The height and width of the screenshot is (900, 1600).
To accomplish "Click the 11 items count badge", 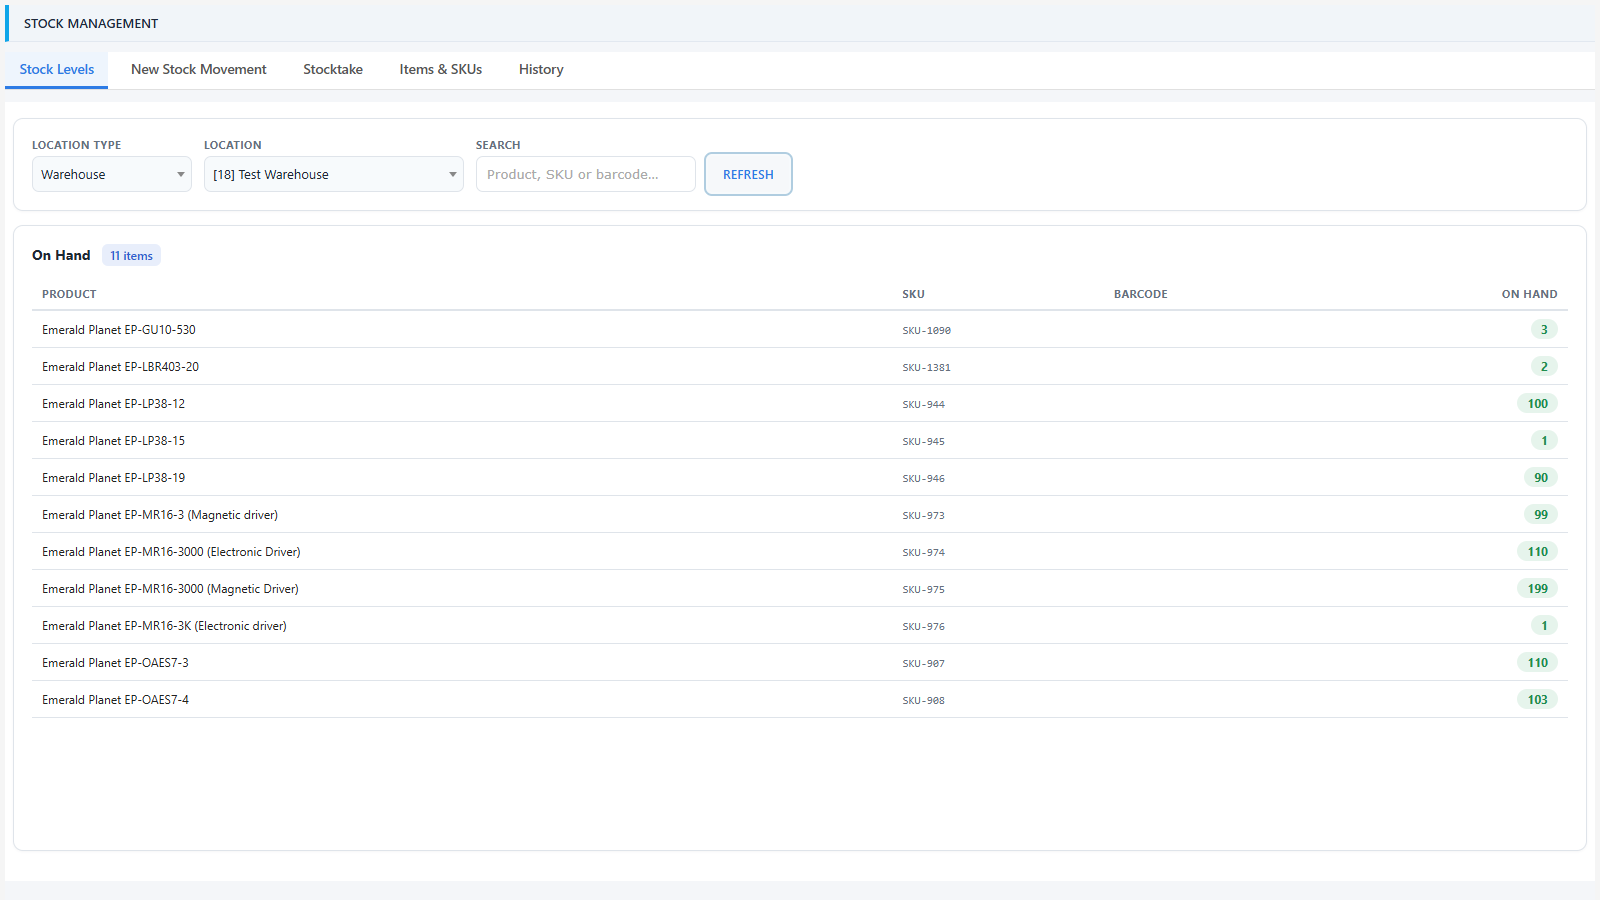I will point(131,256).
